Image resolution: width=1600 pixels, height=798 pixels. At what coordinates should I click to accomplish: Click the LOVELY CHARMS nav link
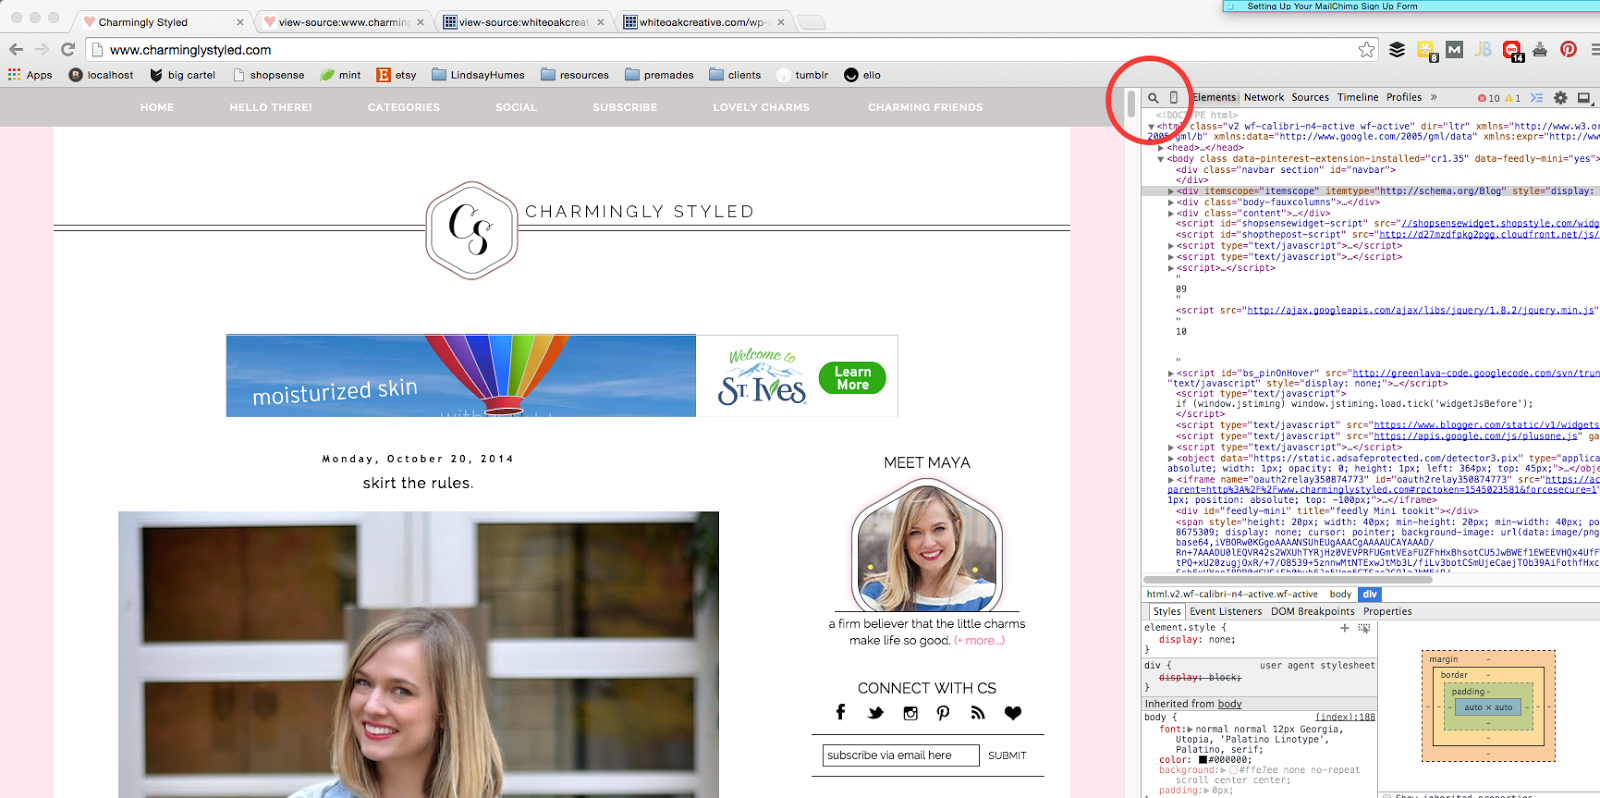tap(761, 107)
